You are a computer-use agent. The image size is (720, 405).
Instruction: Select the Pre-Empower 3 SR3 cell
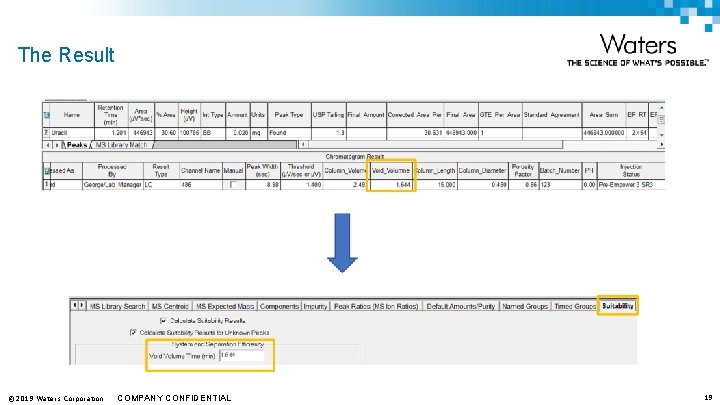(x=631, y=185)
